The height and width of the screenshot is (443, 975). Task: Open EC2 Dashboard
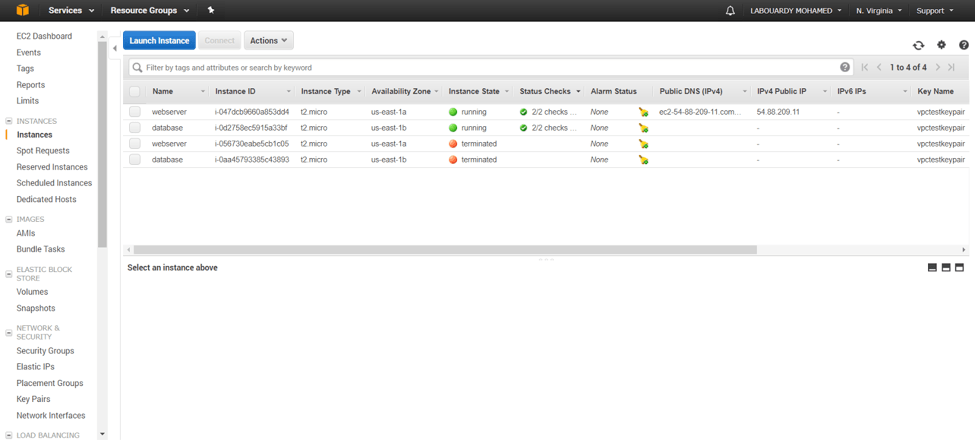click(44, 36)
